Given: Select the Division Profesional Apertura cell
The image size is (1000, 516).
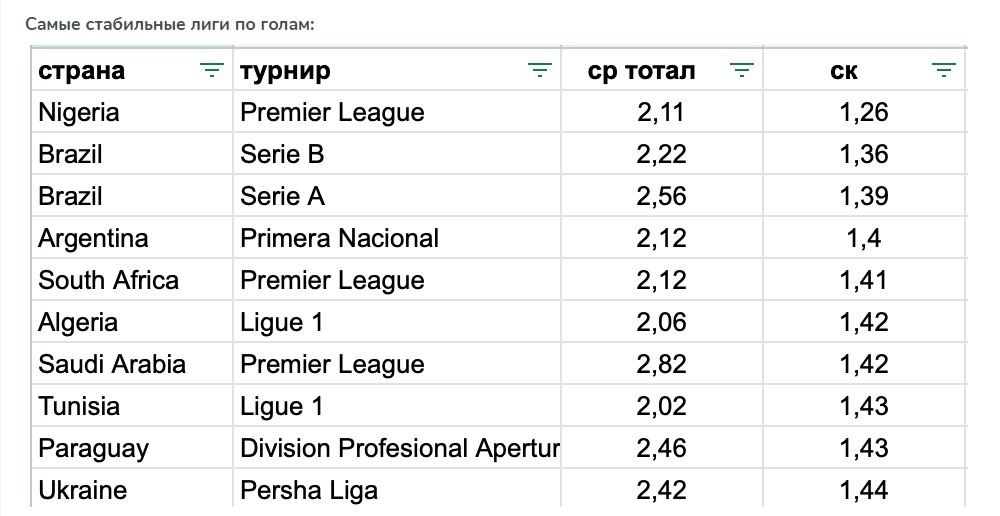Looking at the screenshot, I should click(x=399, y=449).
